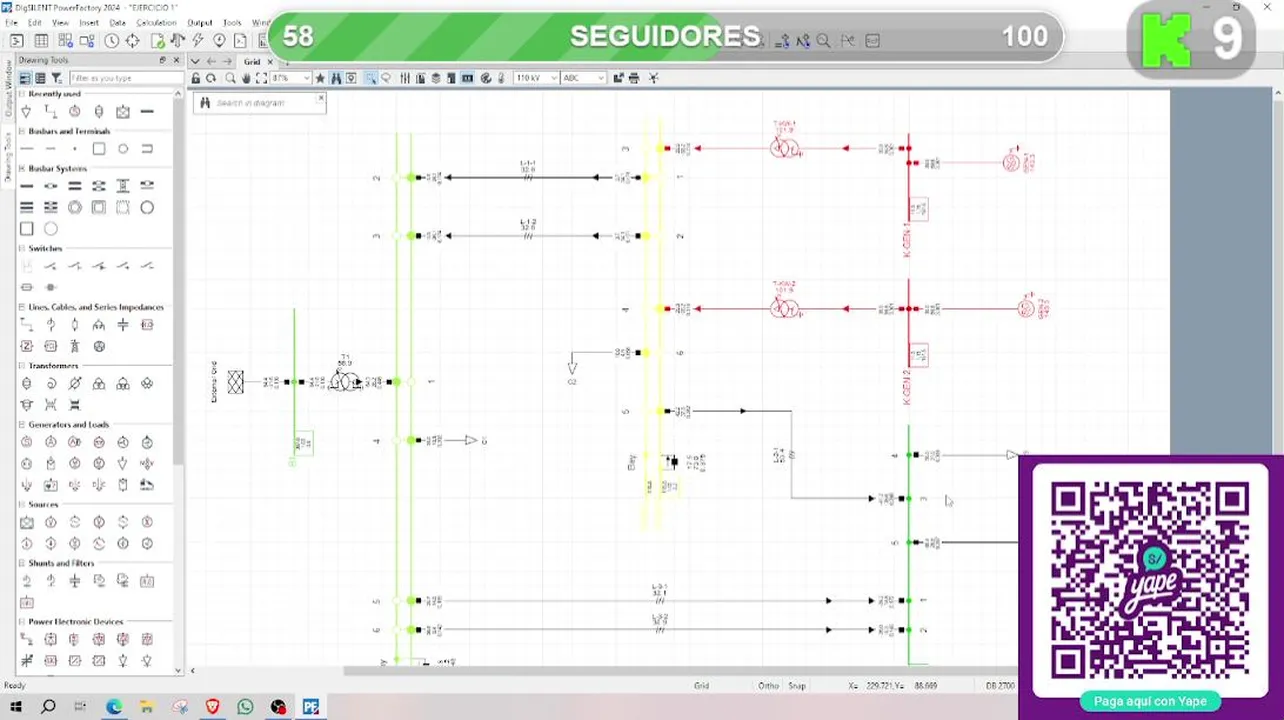Viewport: 1284px width, 720px height.
Task: Open WhatsApp from the taskbar
Action: point(245,707)
